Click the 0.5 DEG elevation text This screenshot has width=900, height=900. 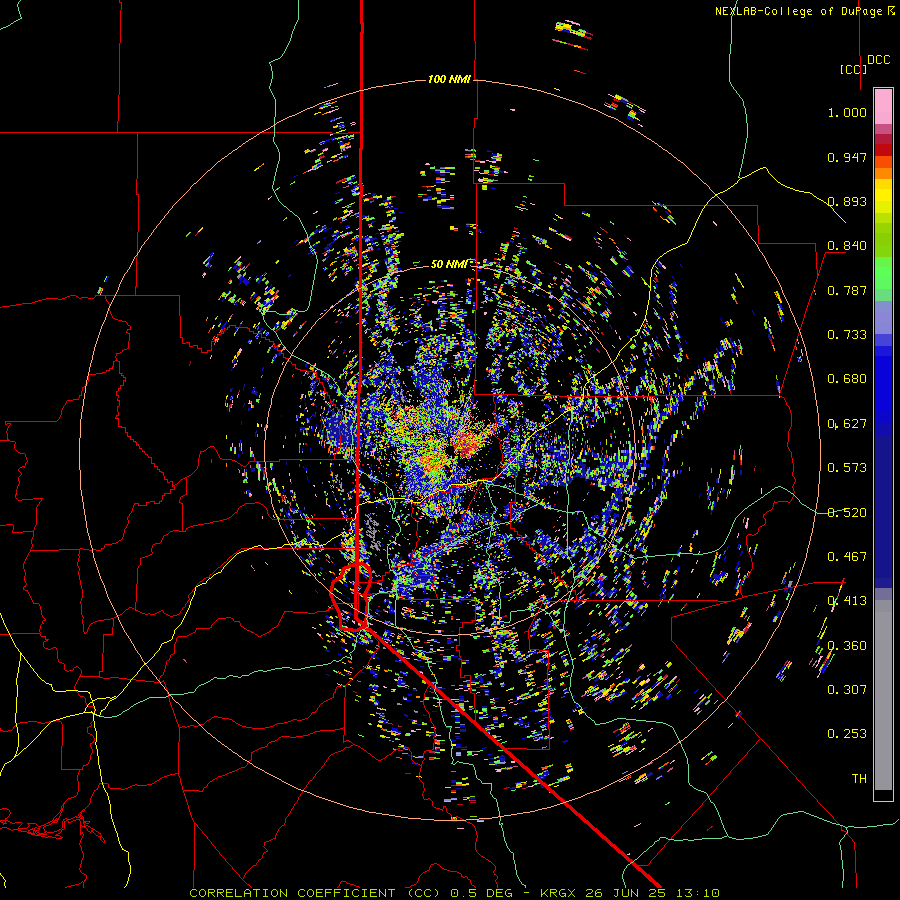[x=482, y=893]
